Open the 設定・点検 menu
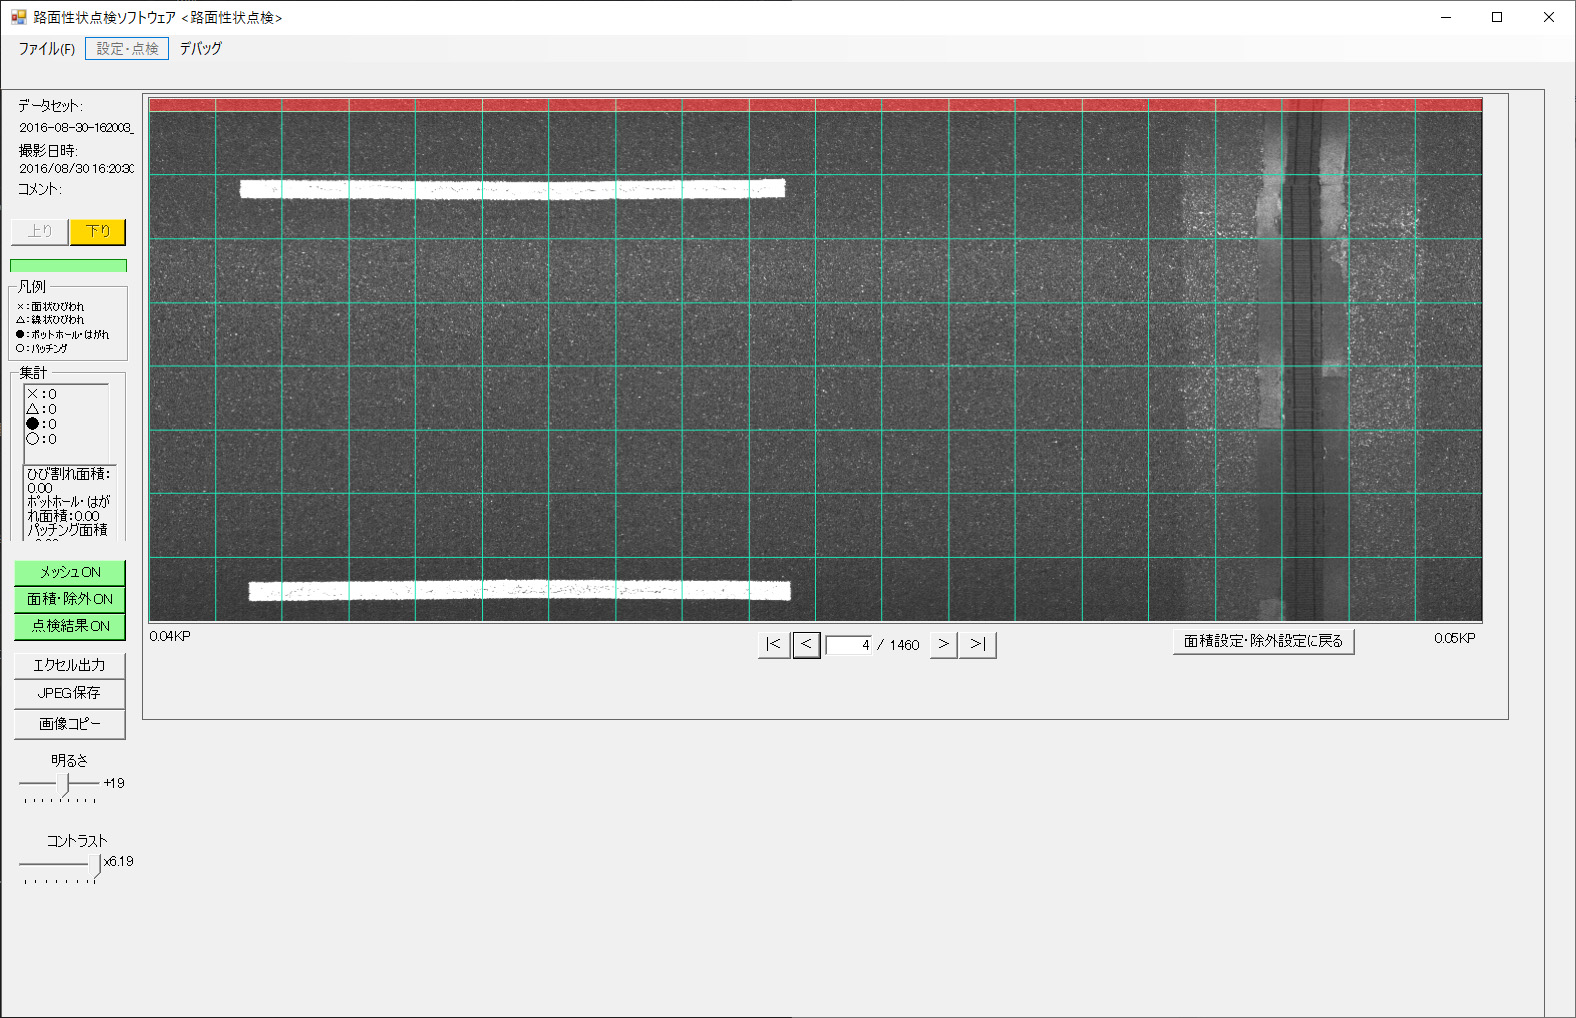The height and width of the screenshot is (1018, 1576). [x=127, y=48]
